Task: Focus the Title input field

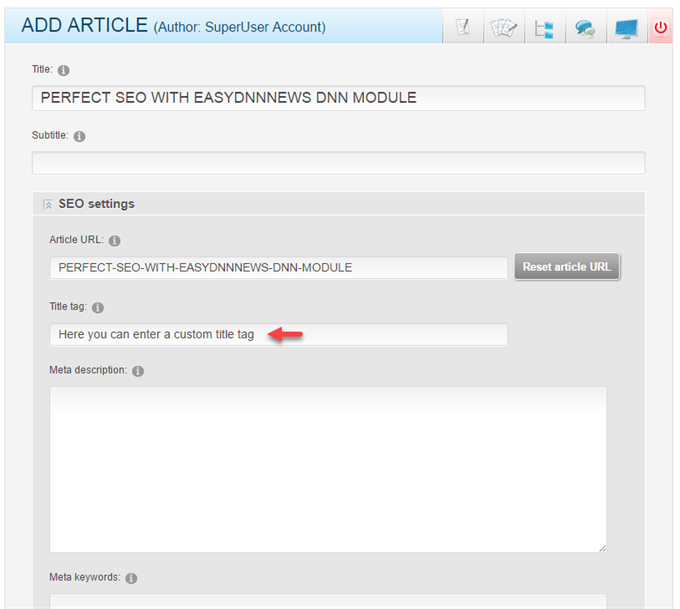Action: click(x=339, y=98)
